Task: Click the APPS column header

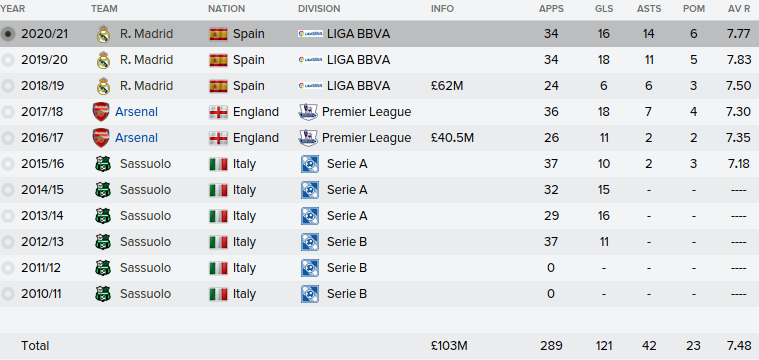Action: pyautogui.click(x=551, y=9)
